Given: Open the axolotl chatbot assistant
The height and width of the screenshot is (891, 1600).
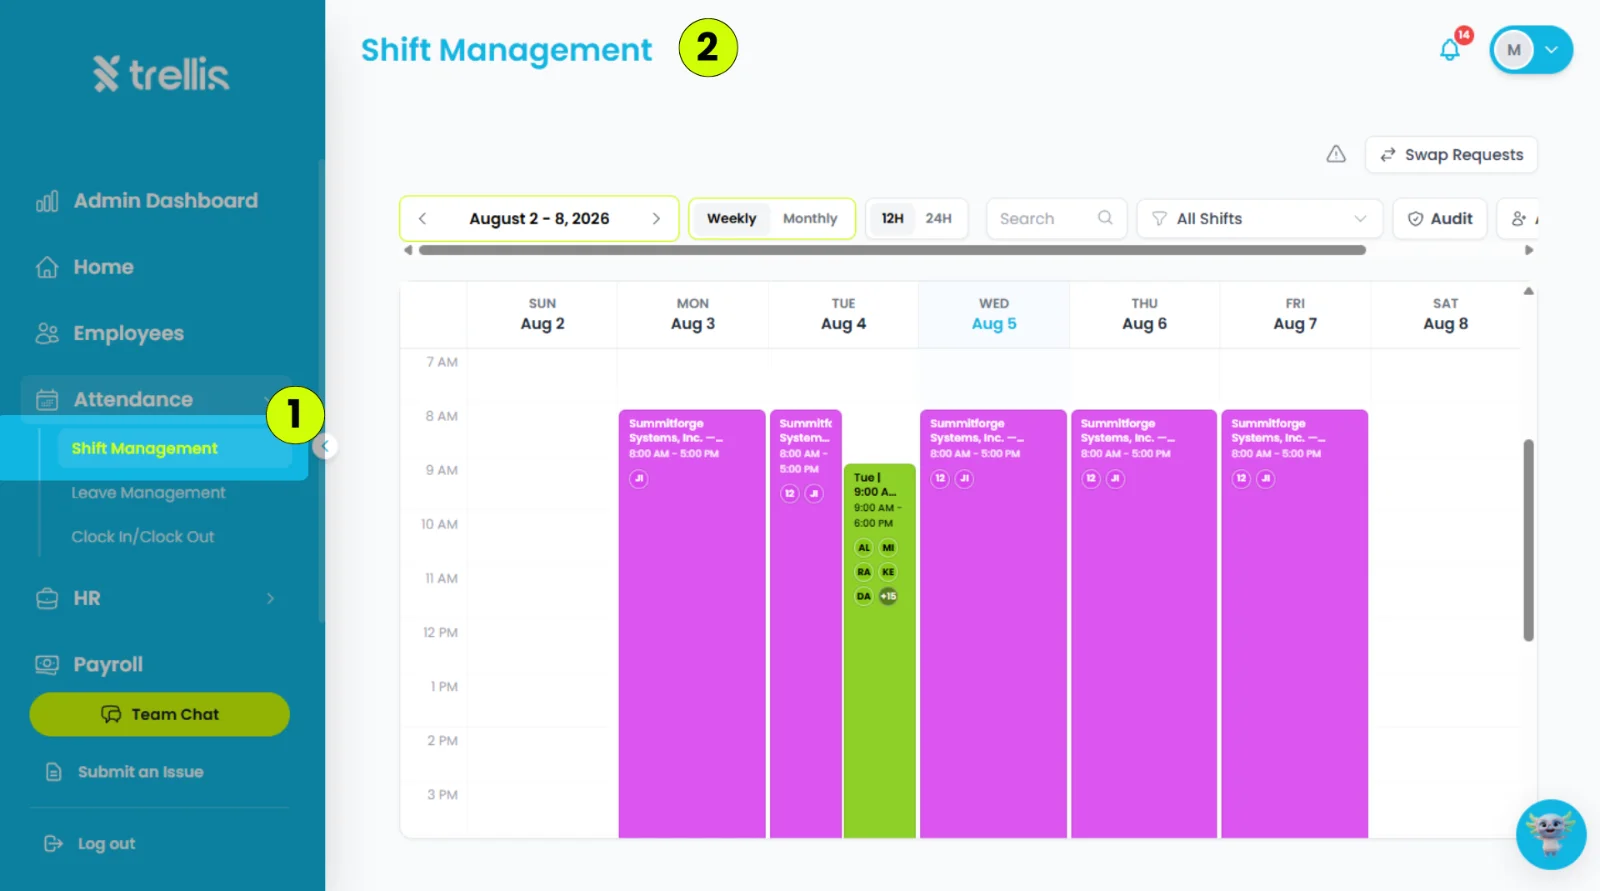Looking at the screenshot, I should tap(1551, 834).
